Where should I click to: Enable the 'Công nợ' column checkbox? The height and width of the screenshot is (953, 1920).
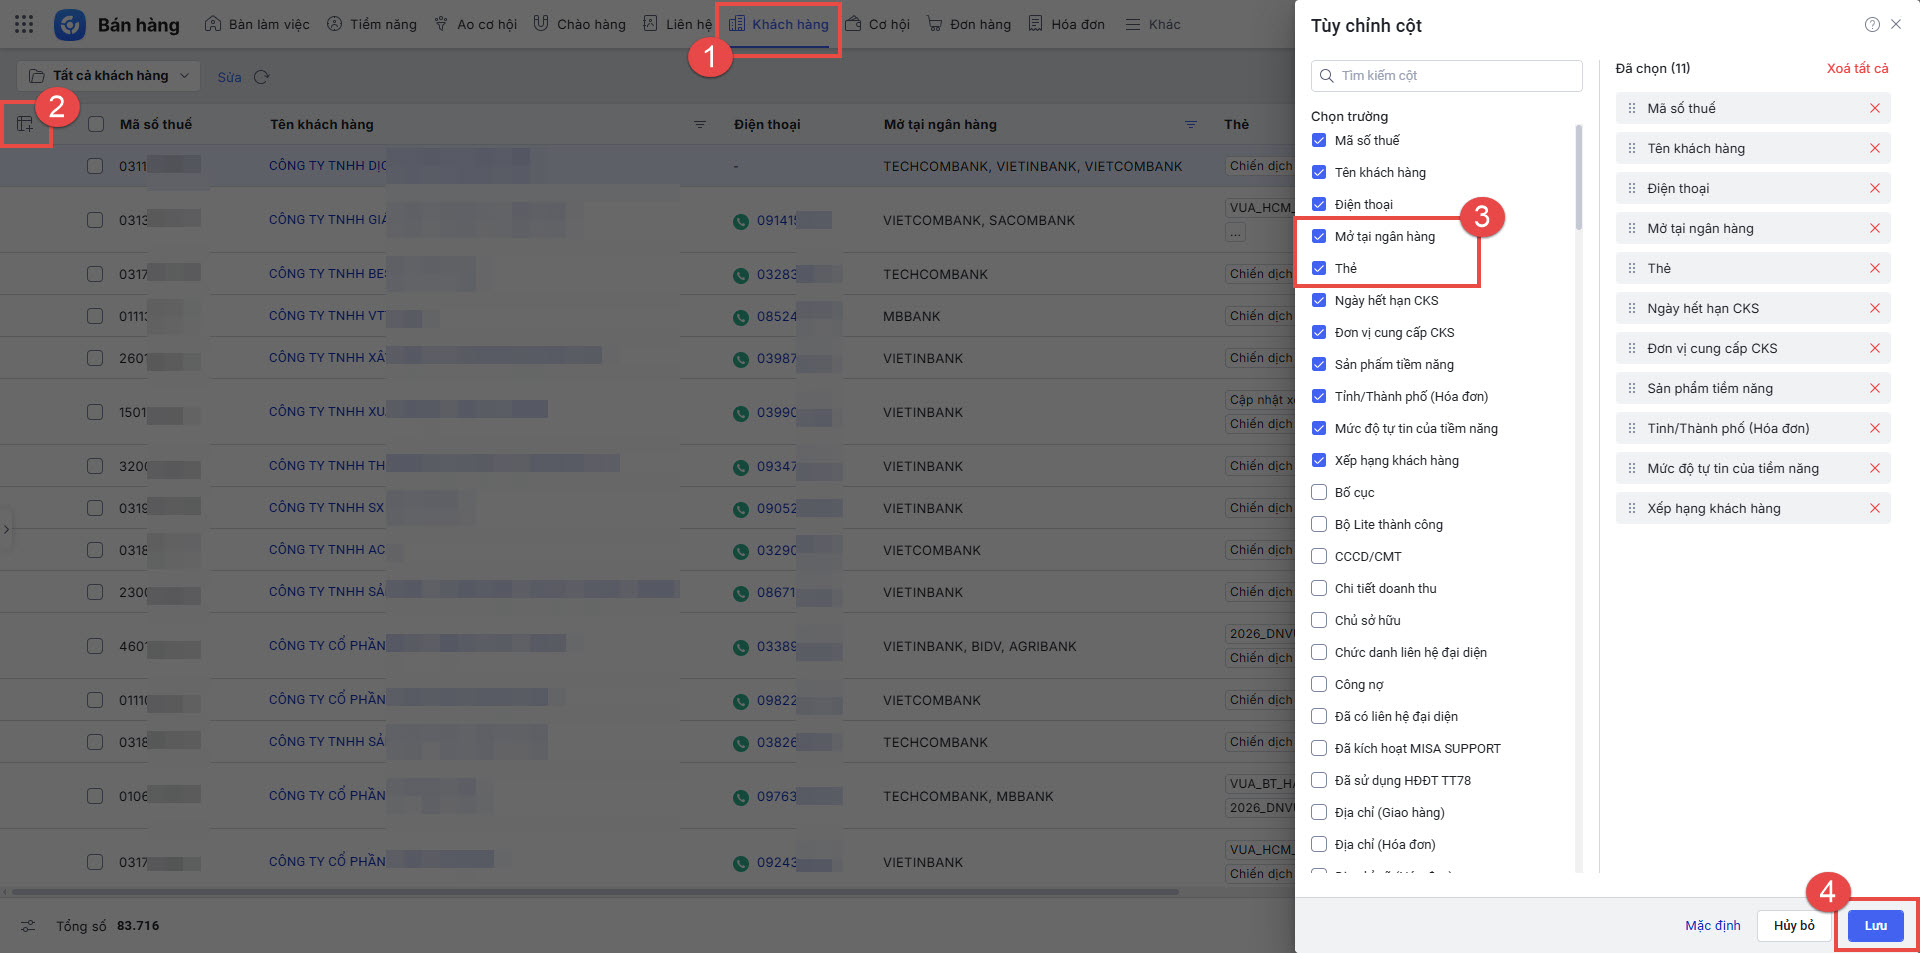pyautogui.click(x=1319, y=684)
